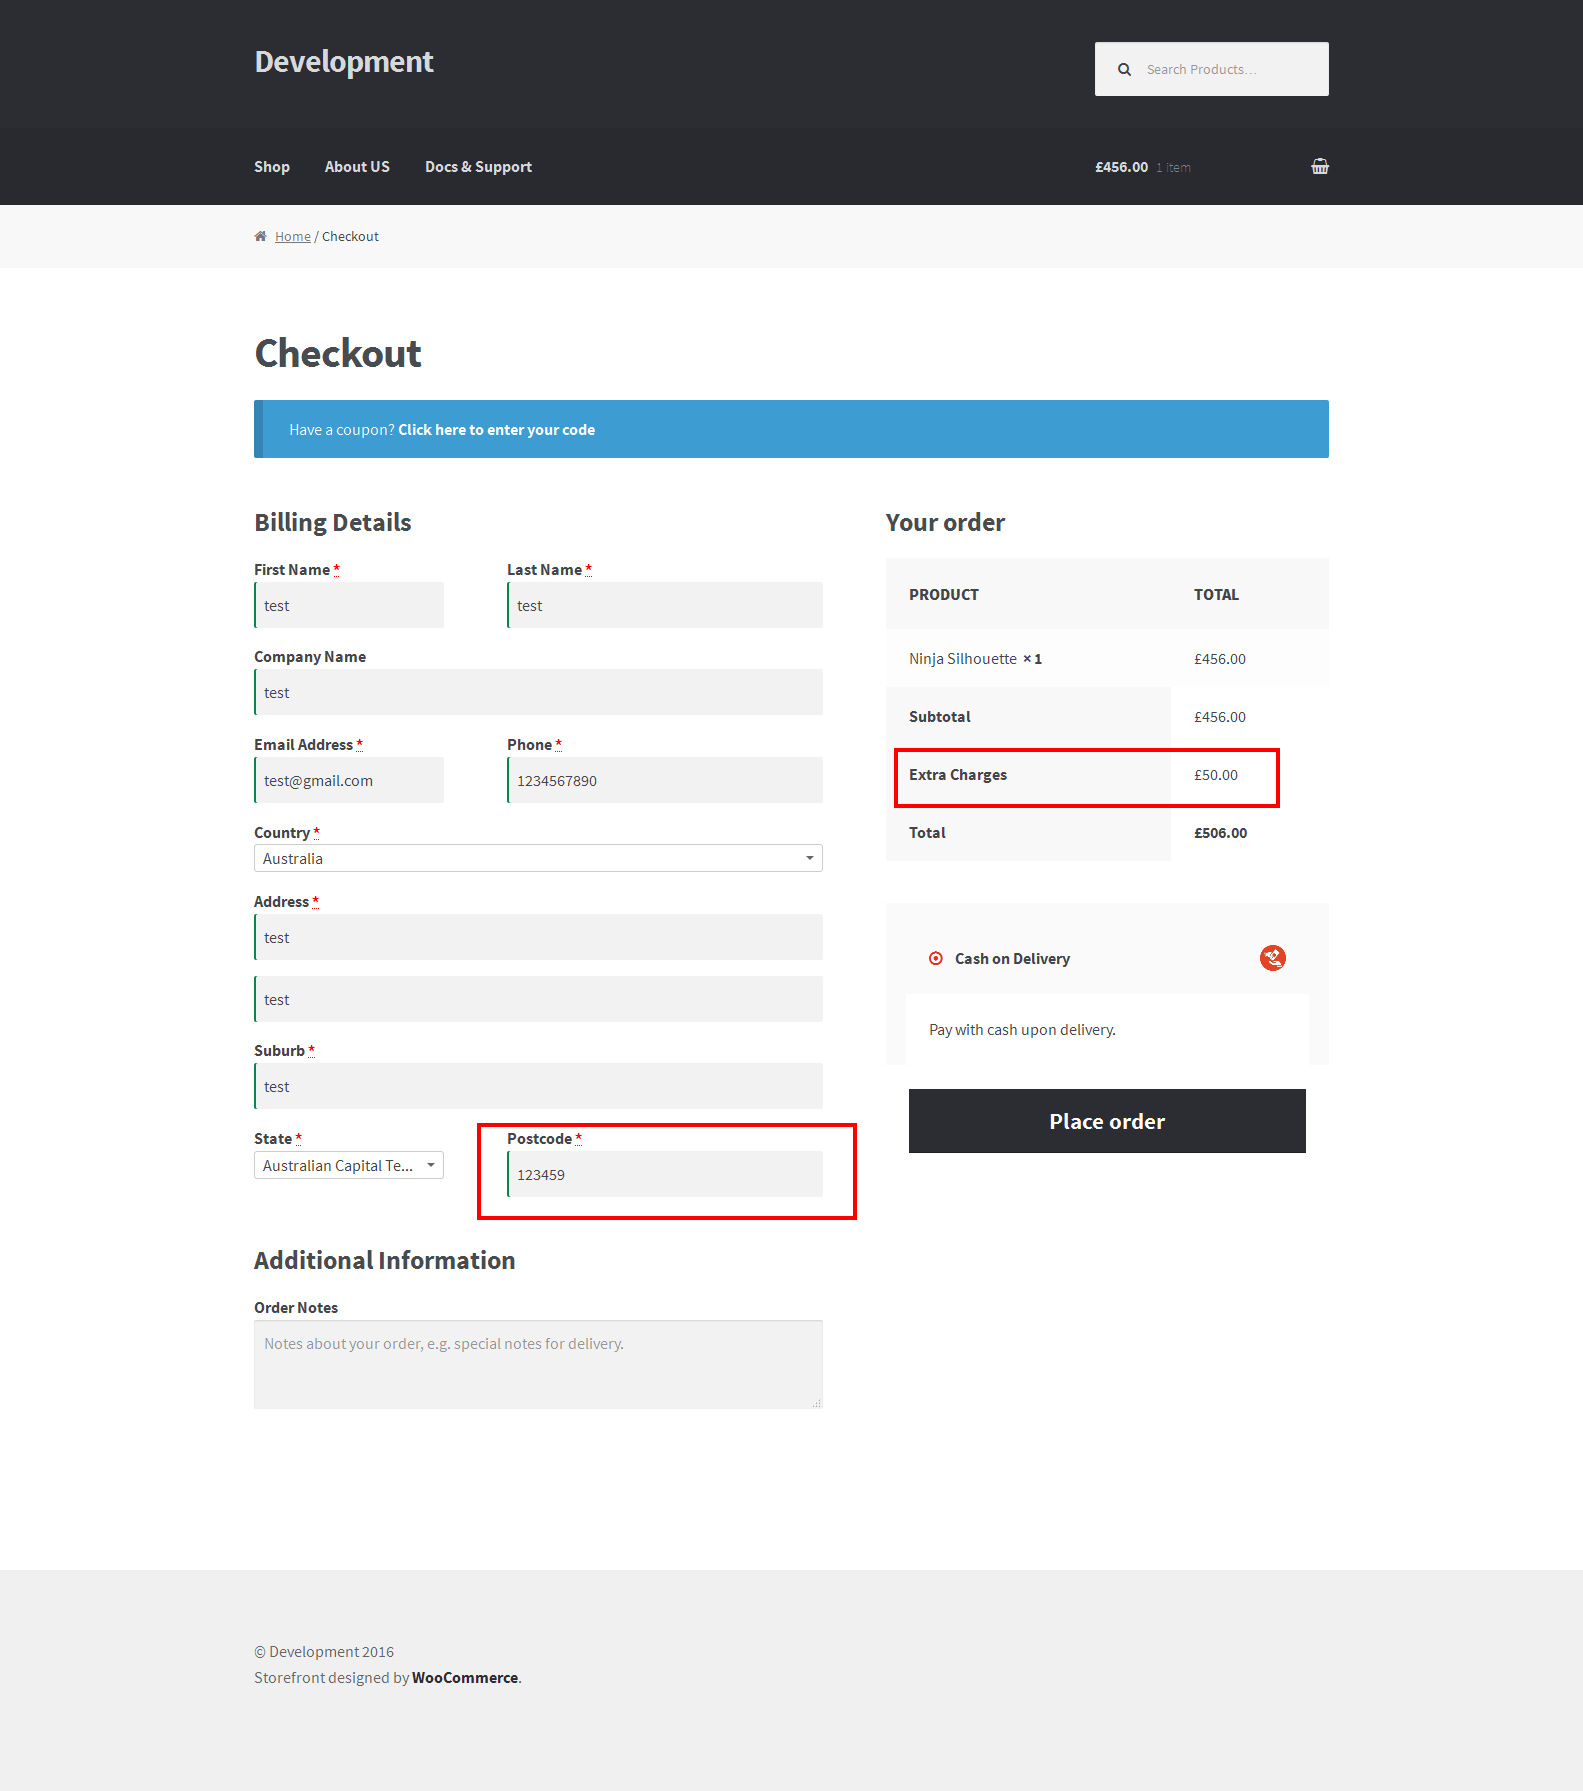Click here to enter your coupon code
The height and width of the screenshot is (1791, 1583).
click(496, 430)
